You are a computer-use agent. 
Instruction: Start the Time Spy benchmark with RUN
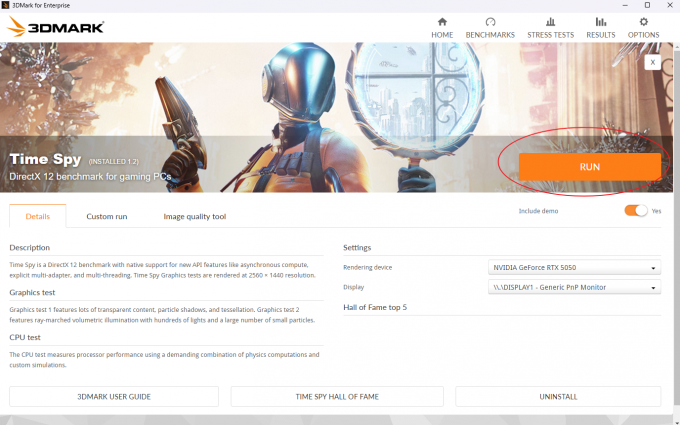tap(590, 167)
